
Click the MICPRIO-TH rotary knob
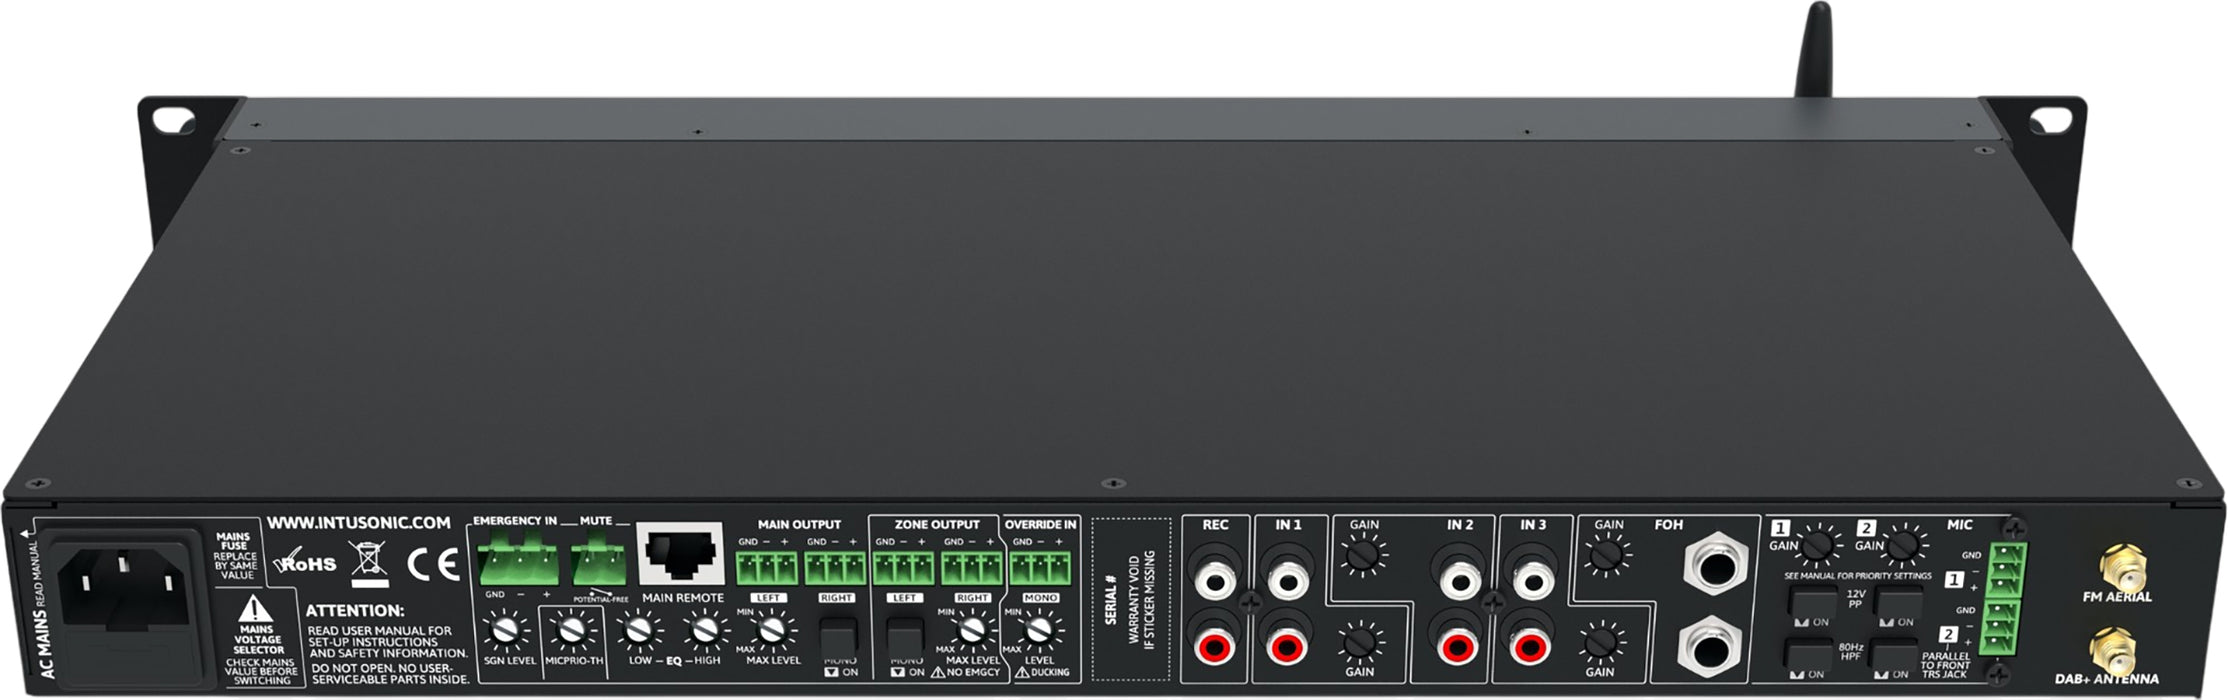pyautogui.click(x=571, y=631)
